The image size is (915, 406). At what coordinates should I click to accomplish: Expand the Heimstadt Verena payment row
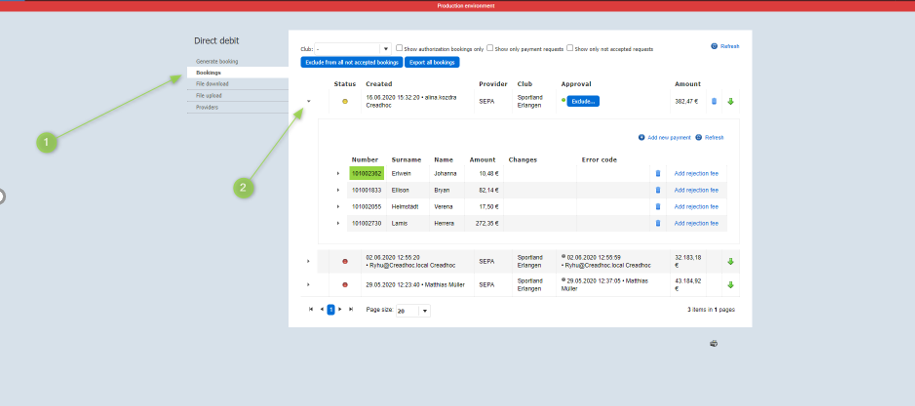point(338,206)
